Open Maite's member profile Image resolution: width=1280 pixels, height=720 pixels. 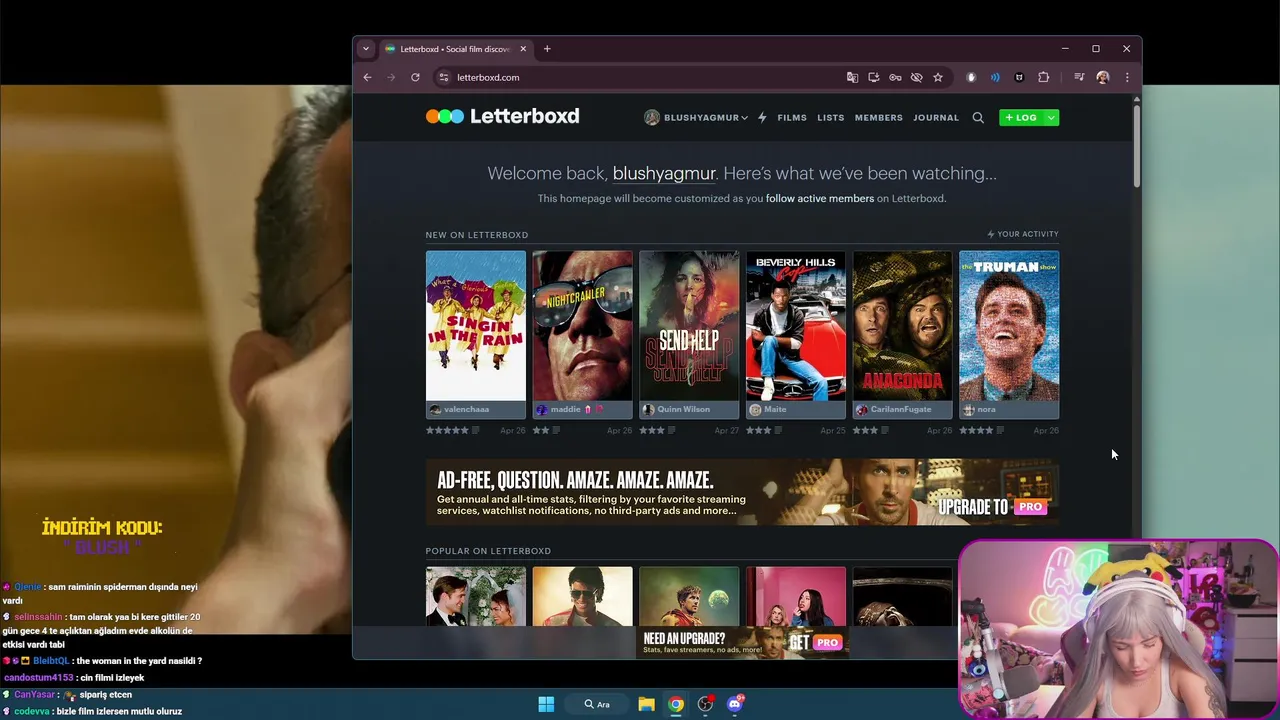pyautogui.click(x=775, y=409)
